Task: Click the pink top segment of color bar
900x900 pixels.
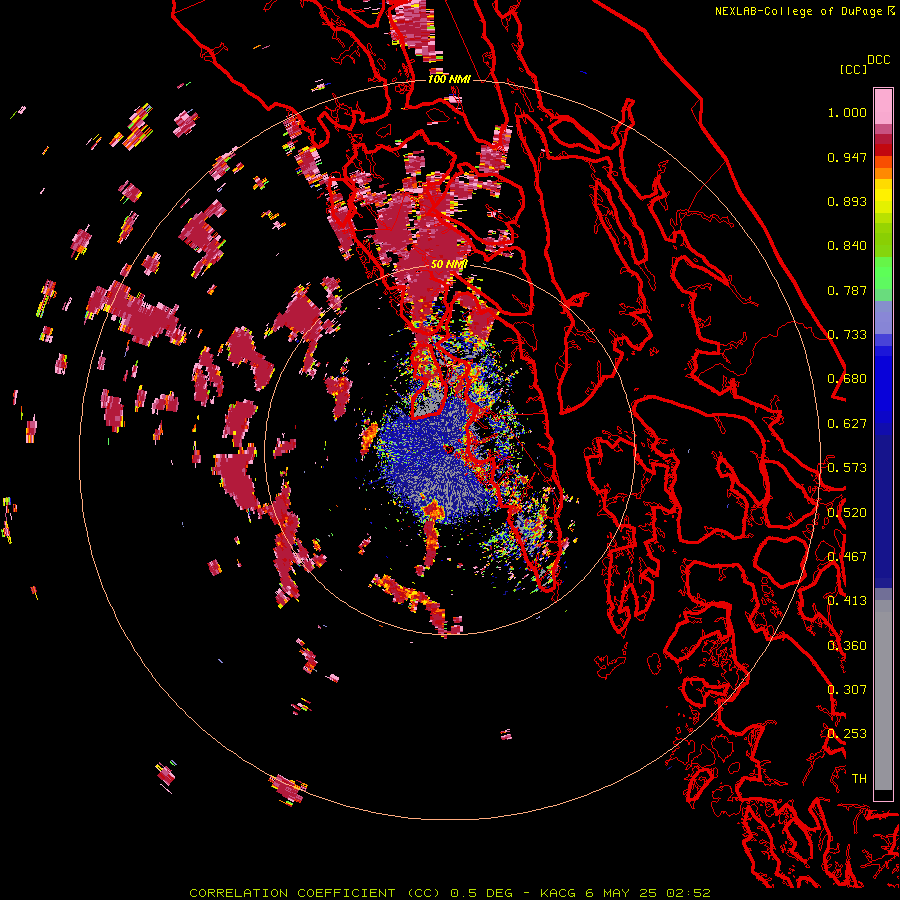Action: click(883, 107)
